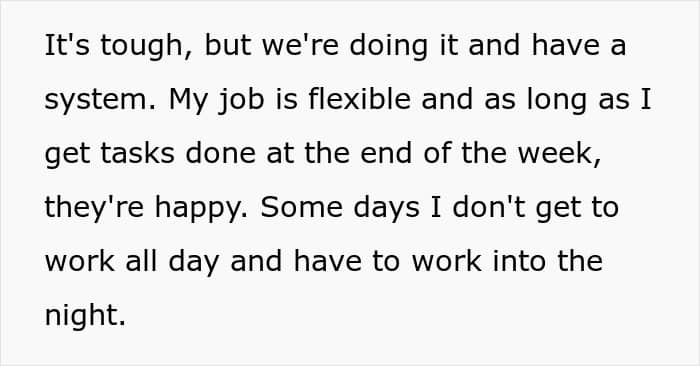The image size is (700, 366).
Task: Click the word "they're"
Action: point(94,208)
